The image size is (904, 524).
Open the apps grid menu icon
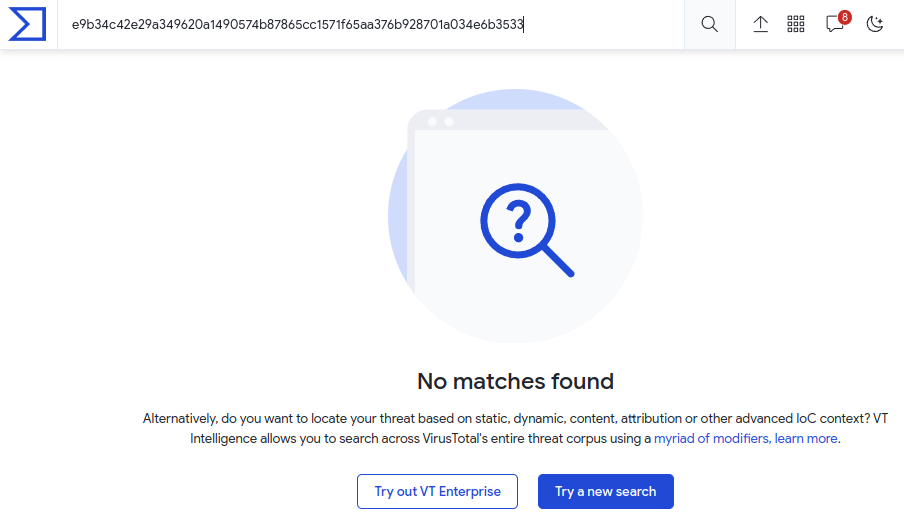pos(796,24)
